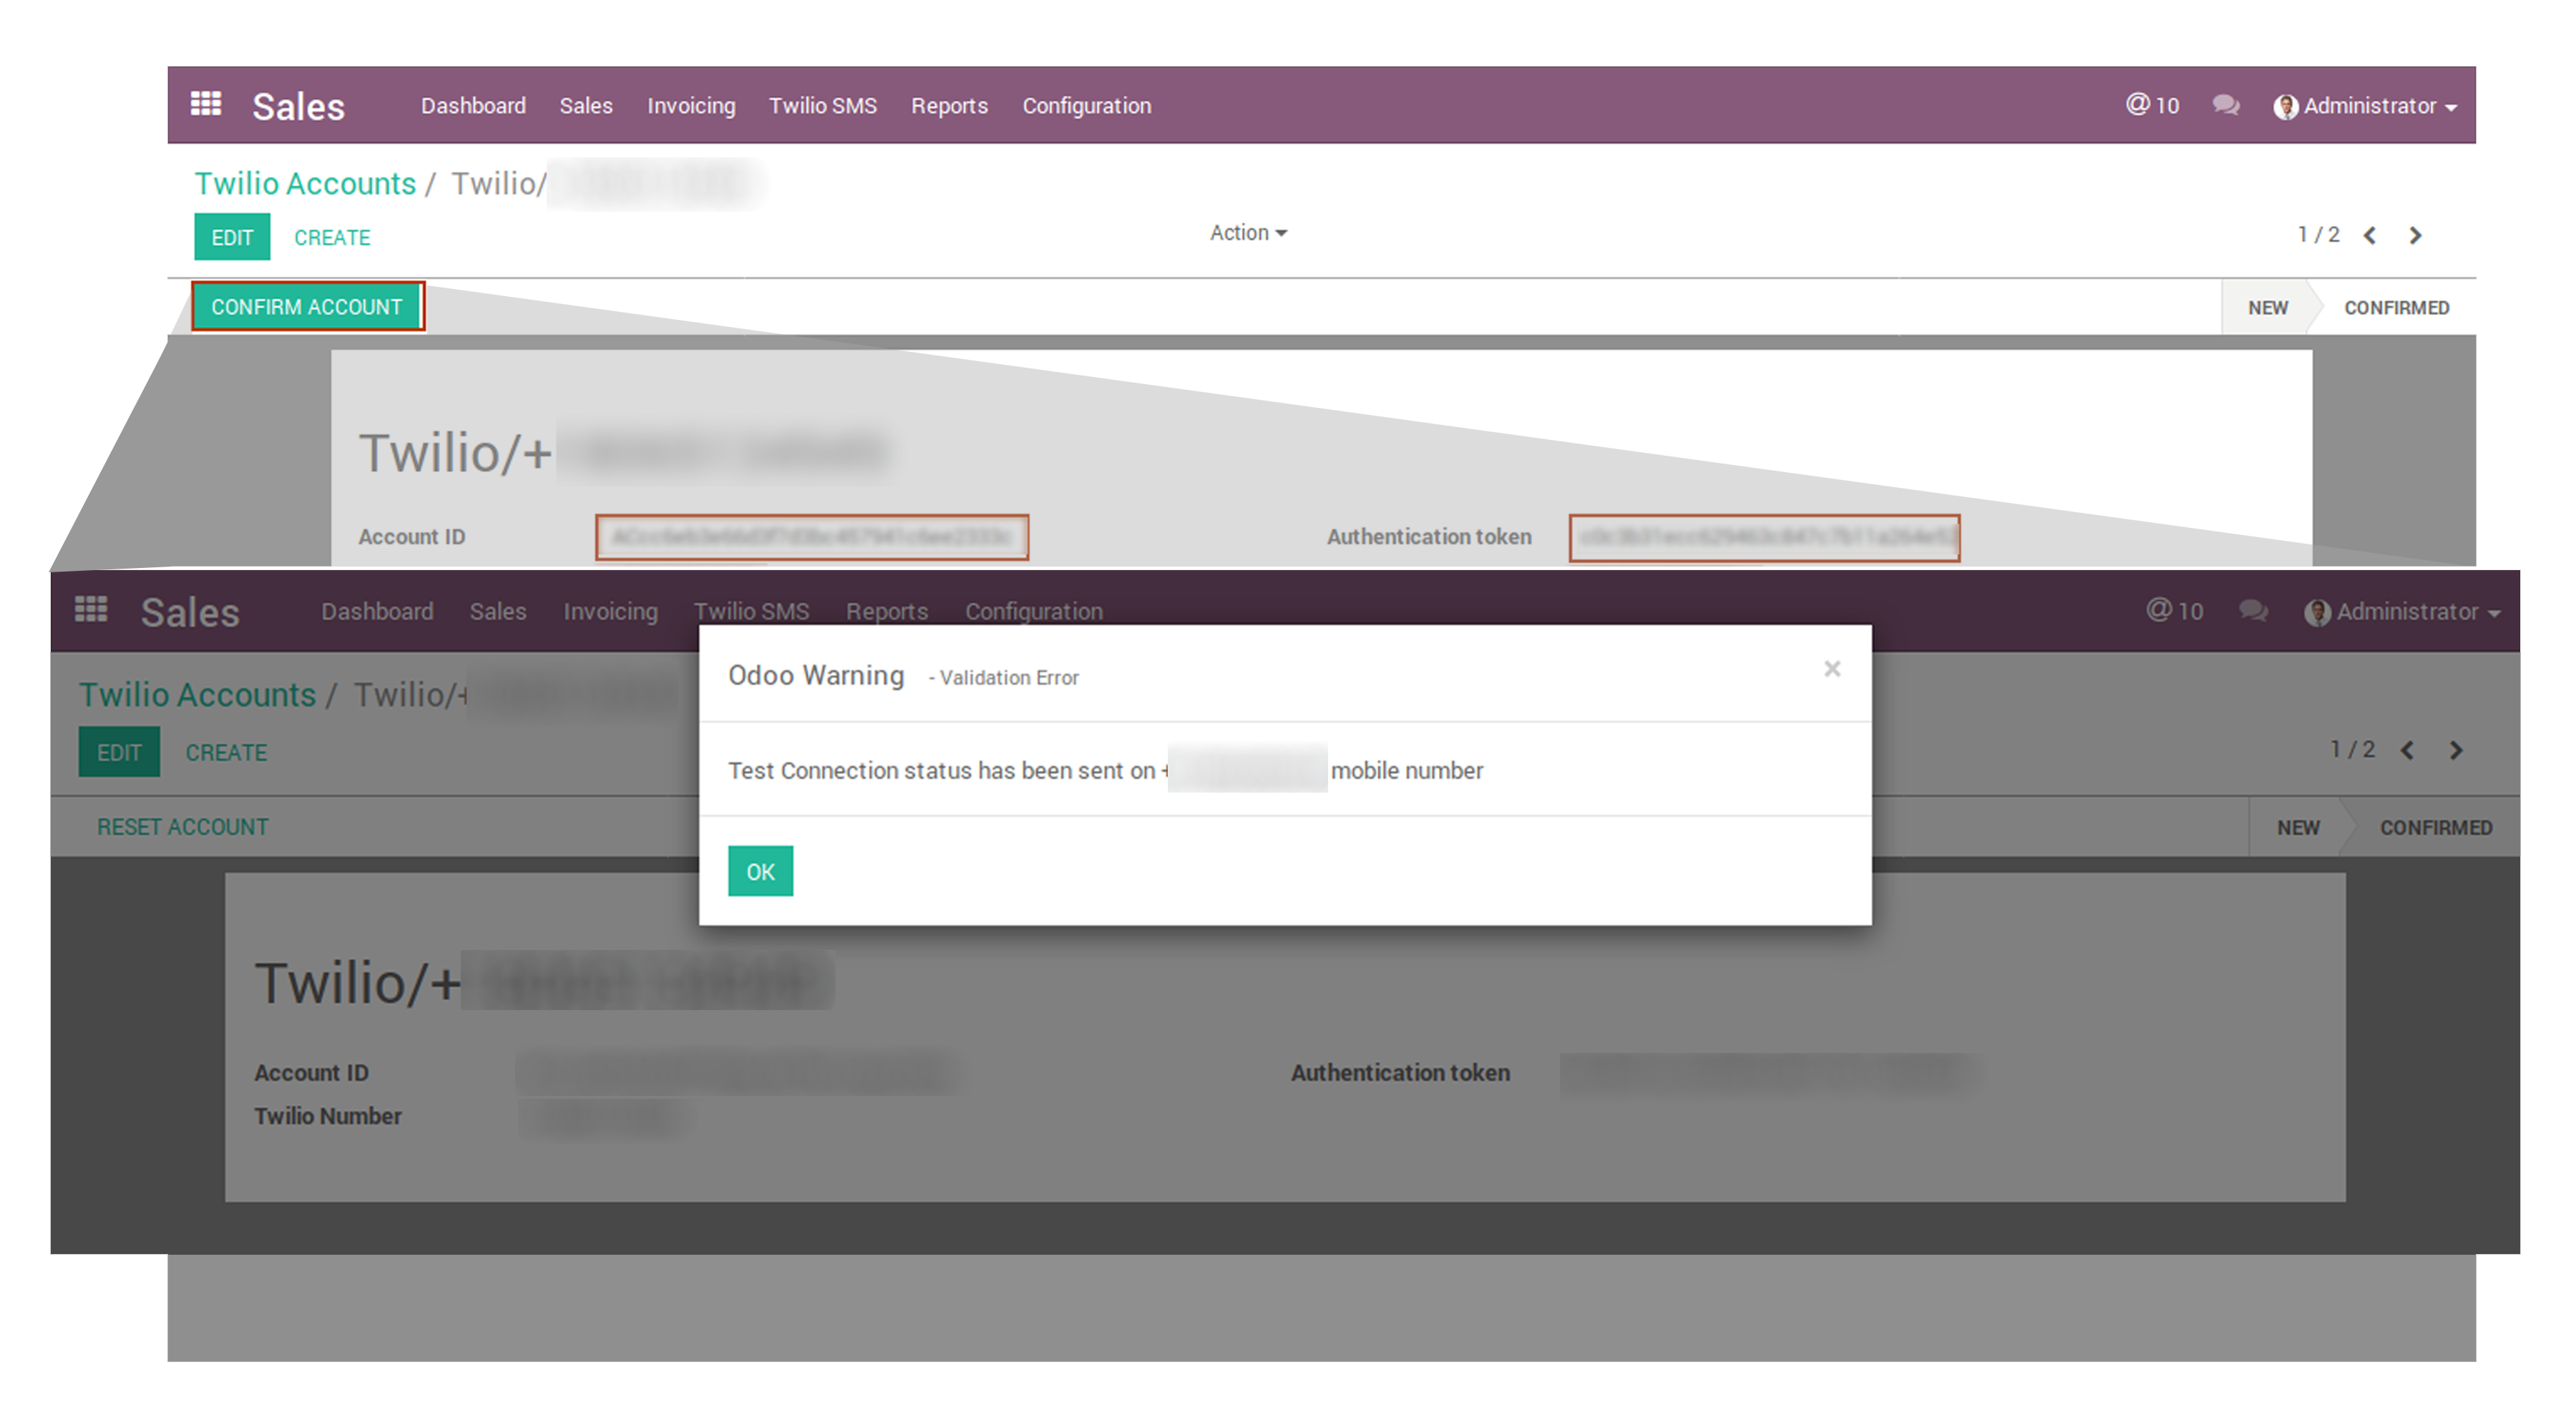
Task: Open the Configuration menu in the top bar
Action: [1086, 106]
